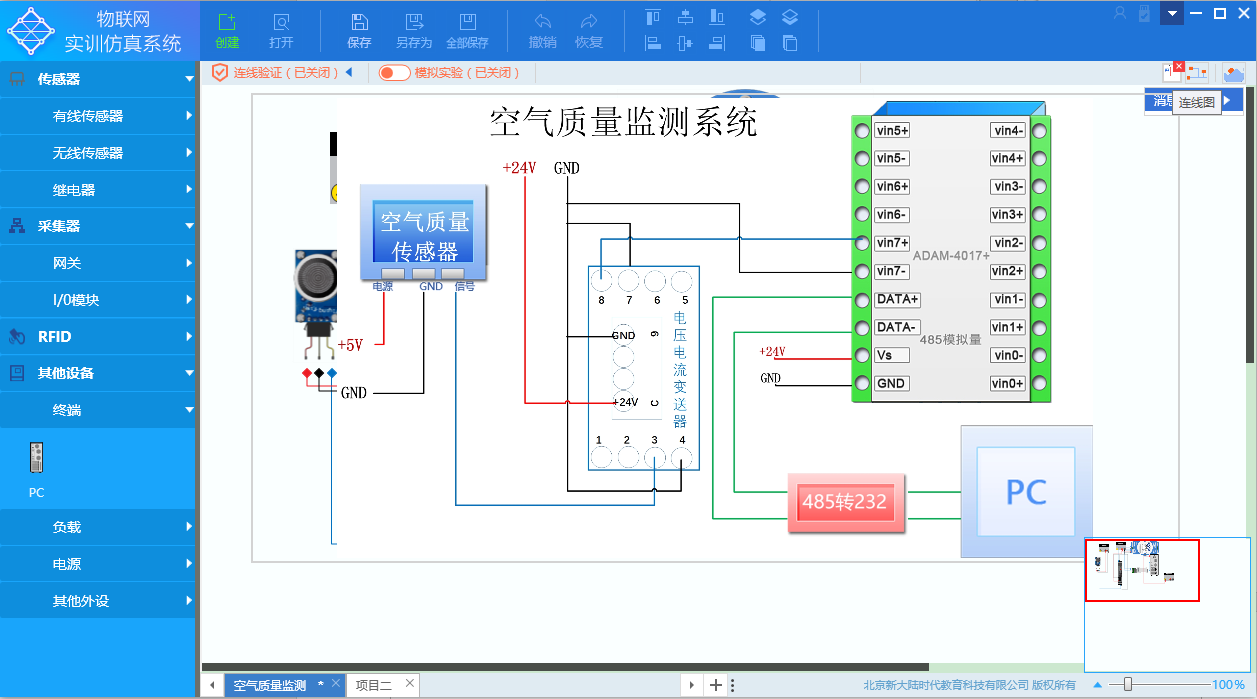This screenshot has height=699, width=1257.
Task: Click the 485转232 converter component
Action: pos(847,502)
